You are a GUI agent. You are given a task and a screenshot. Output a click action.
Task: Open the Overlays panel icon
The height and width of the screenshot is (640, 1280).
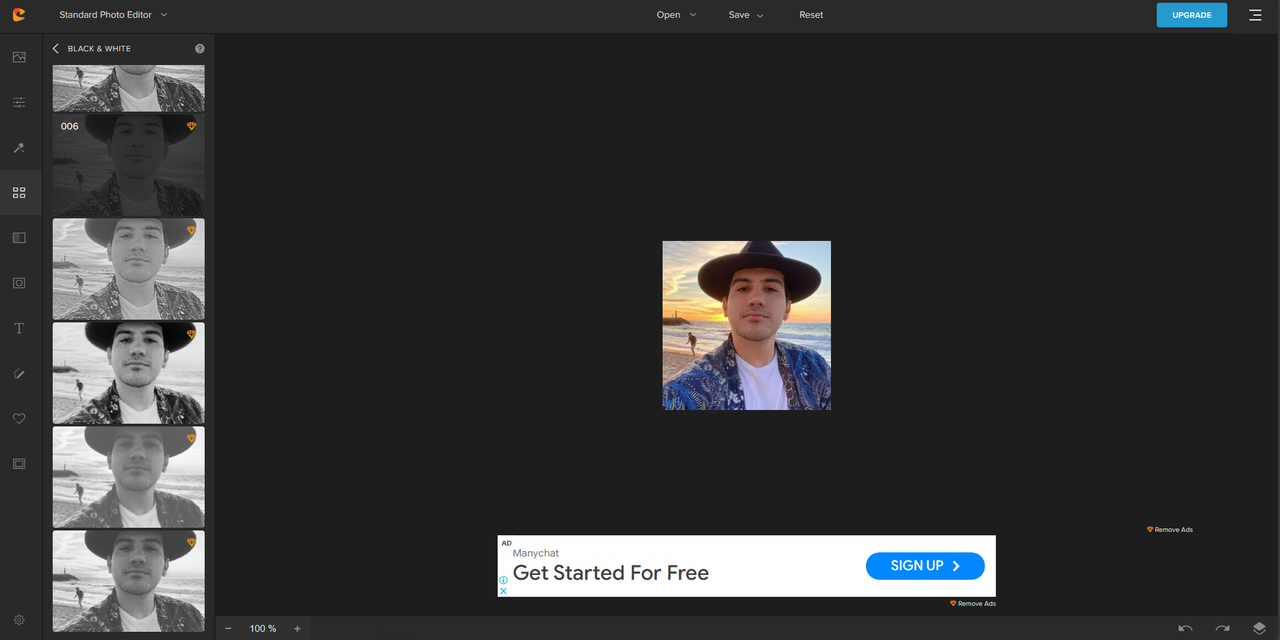click(19, 238)
